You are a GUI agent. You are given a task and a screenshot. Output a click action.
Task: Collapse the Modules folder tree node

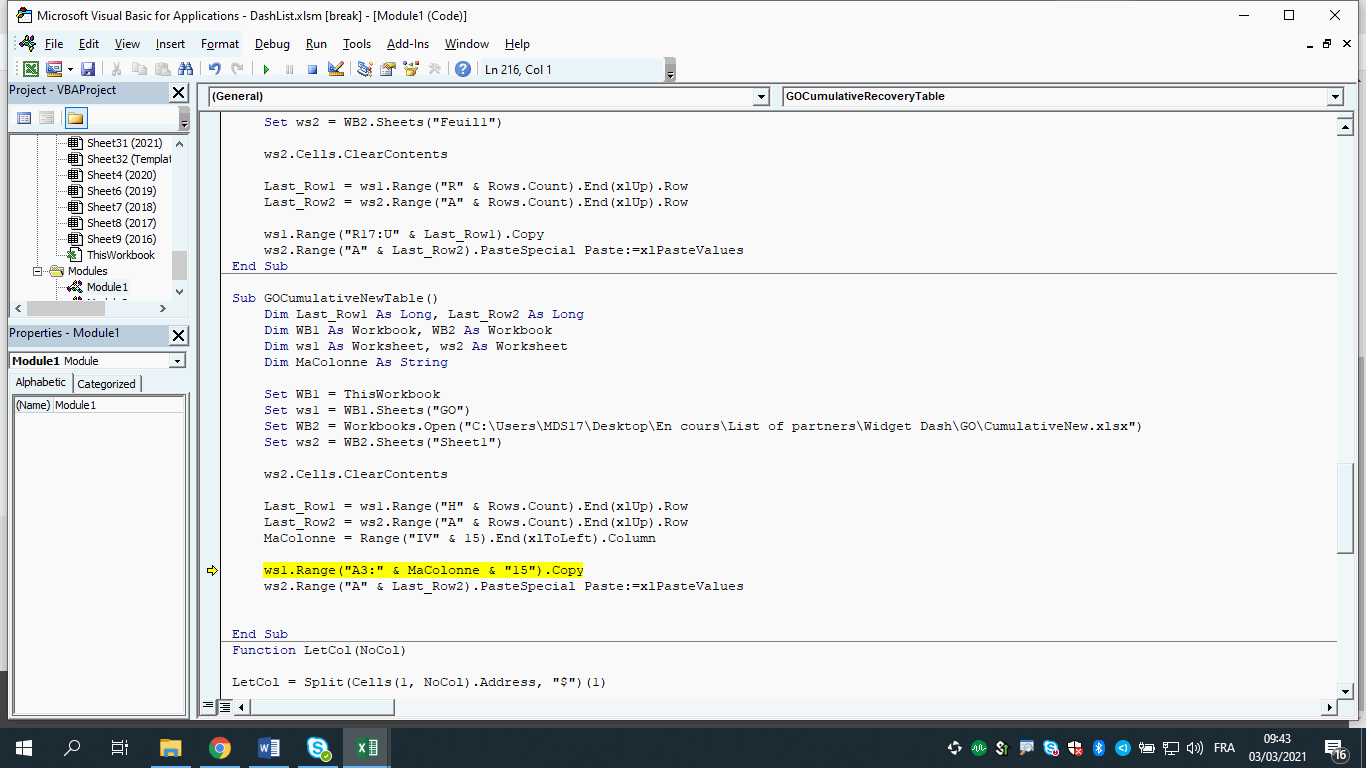38,271
